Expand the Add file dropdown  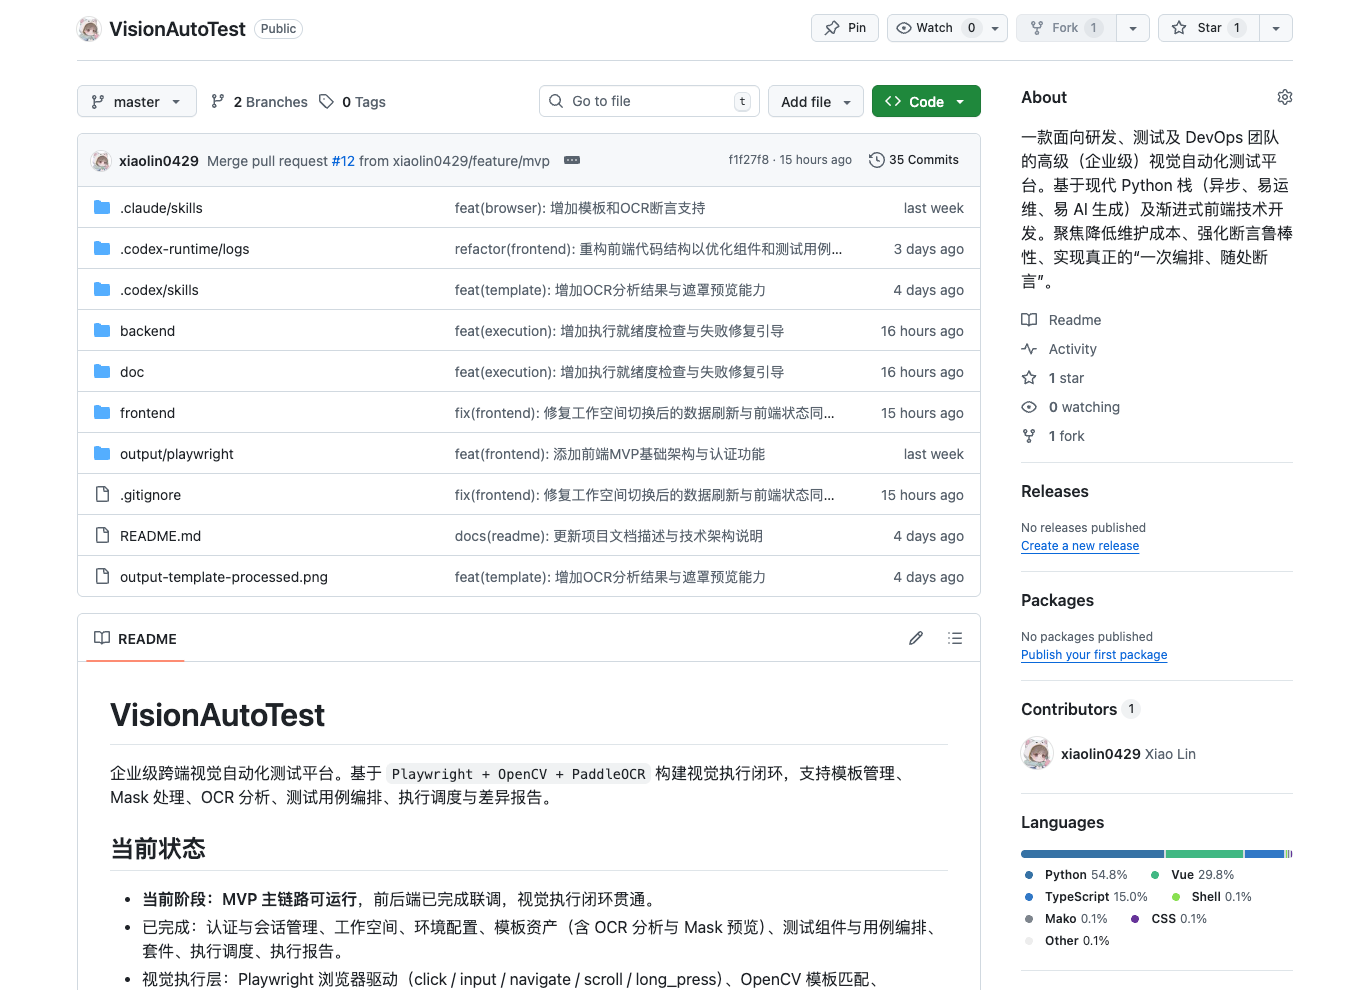pos(816,101)
